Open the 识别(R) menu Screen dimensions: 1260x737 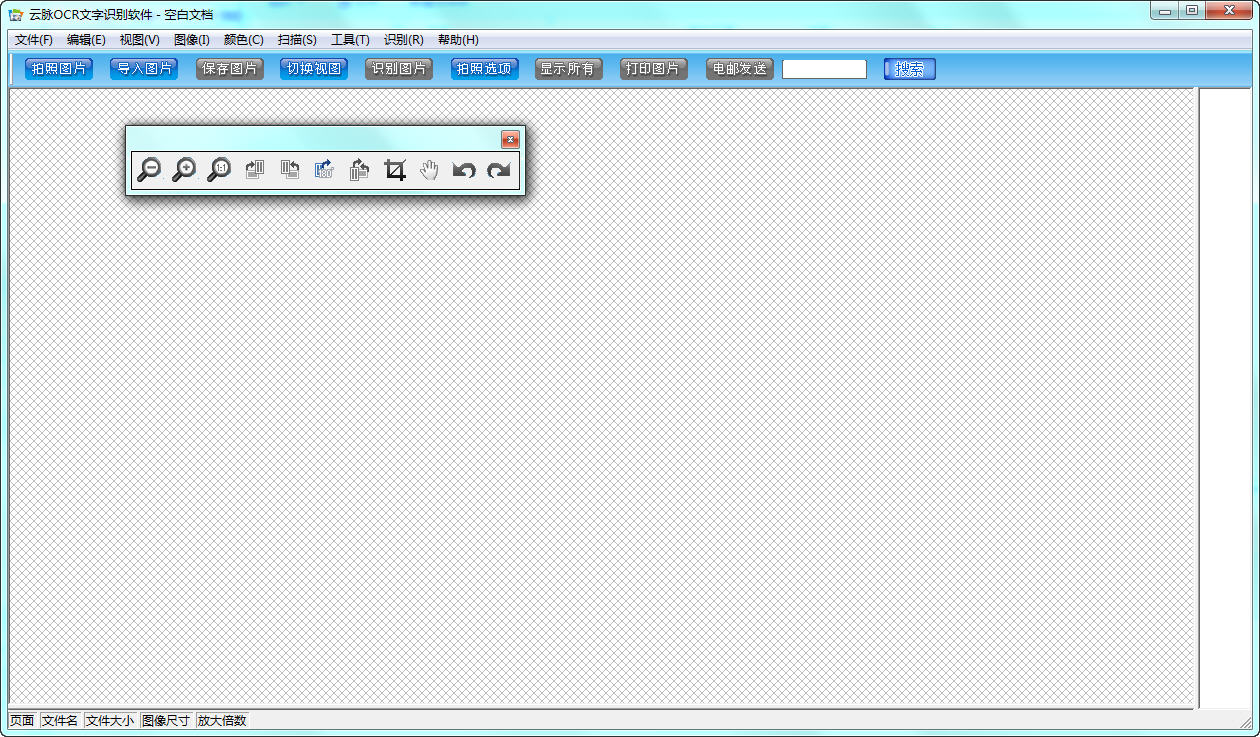coord(403,40)
